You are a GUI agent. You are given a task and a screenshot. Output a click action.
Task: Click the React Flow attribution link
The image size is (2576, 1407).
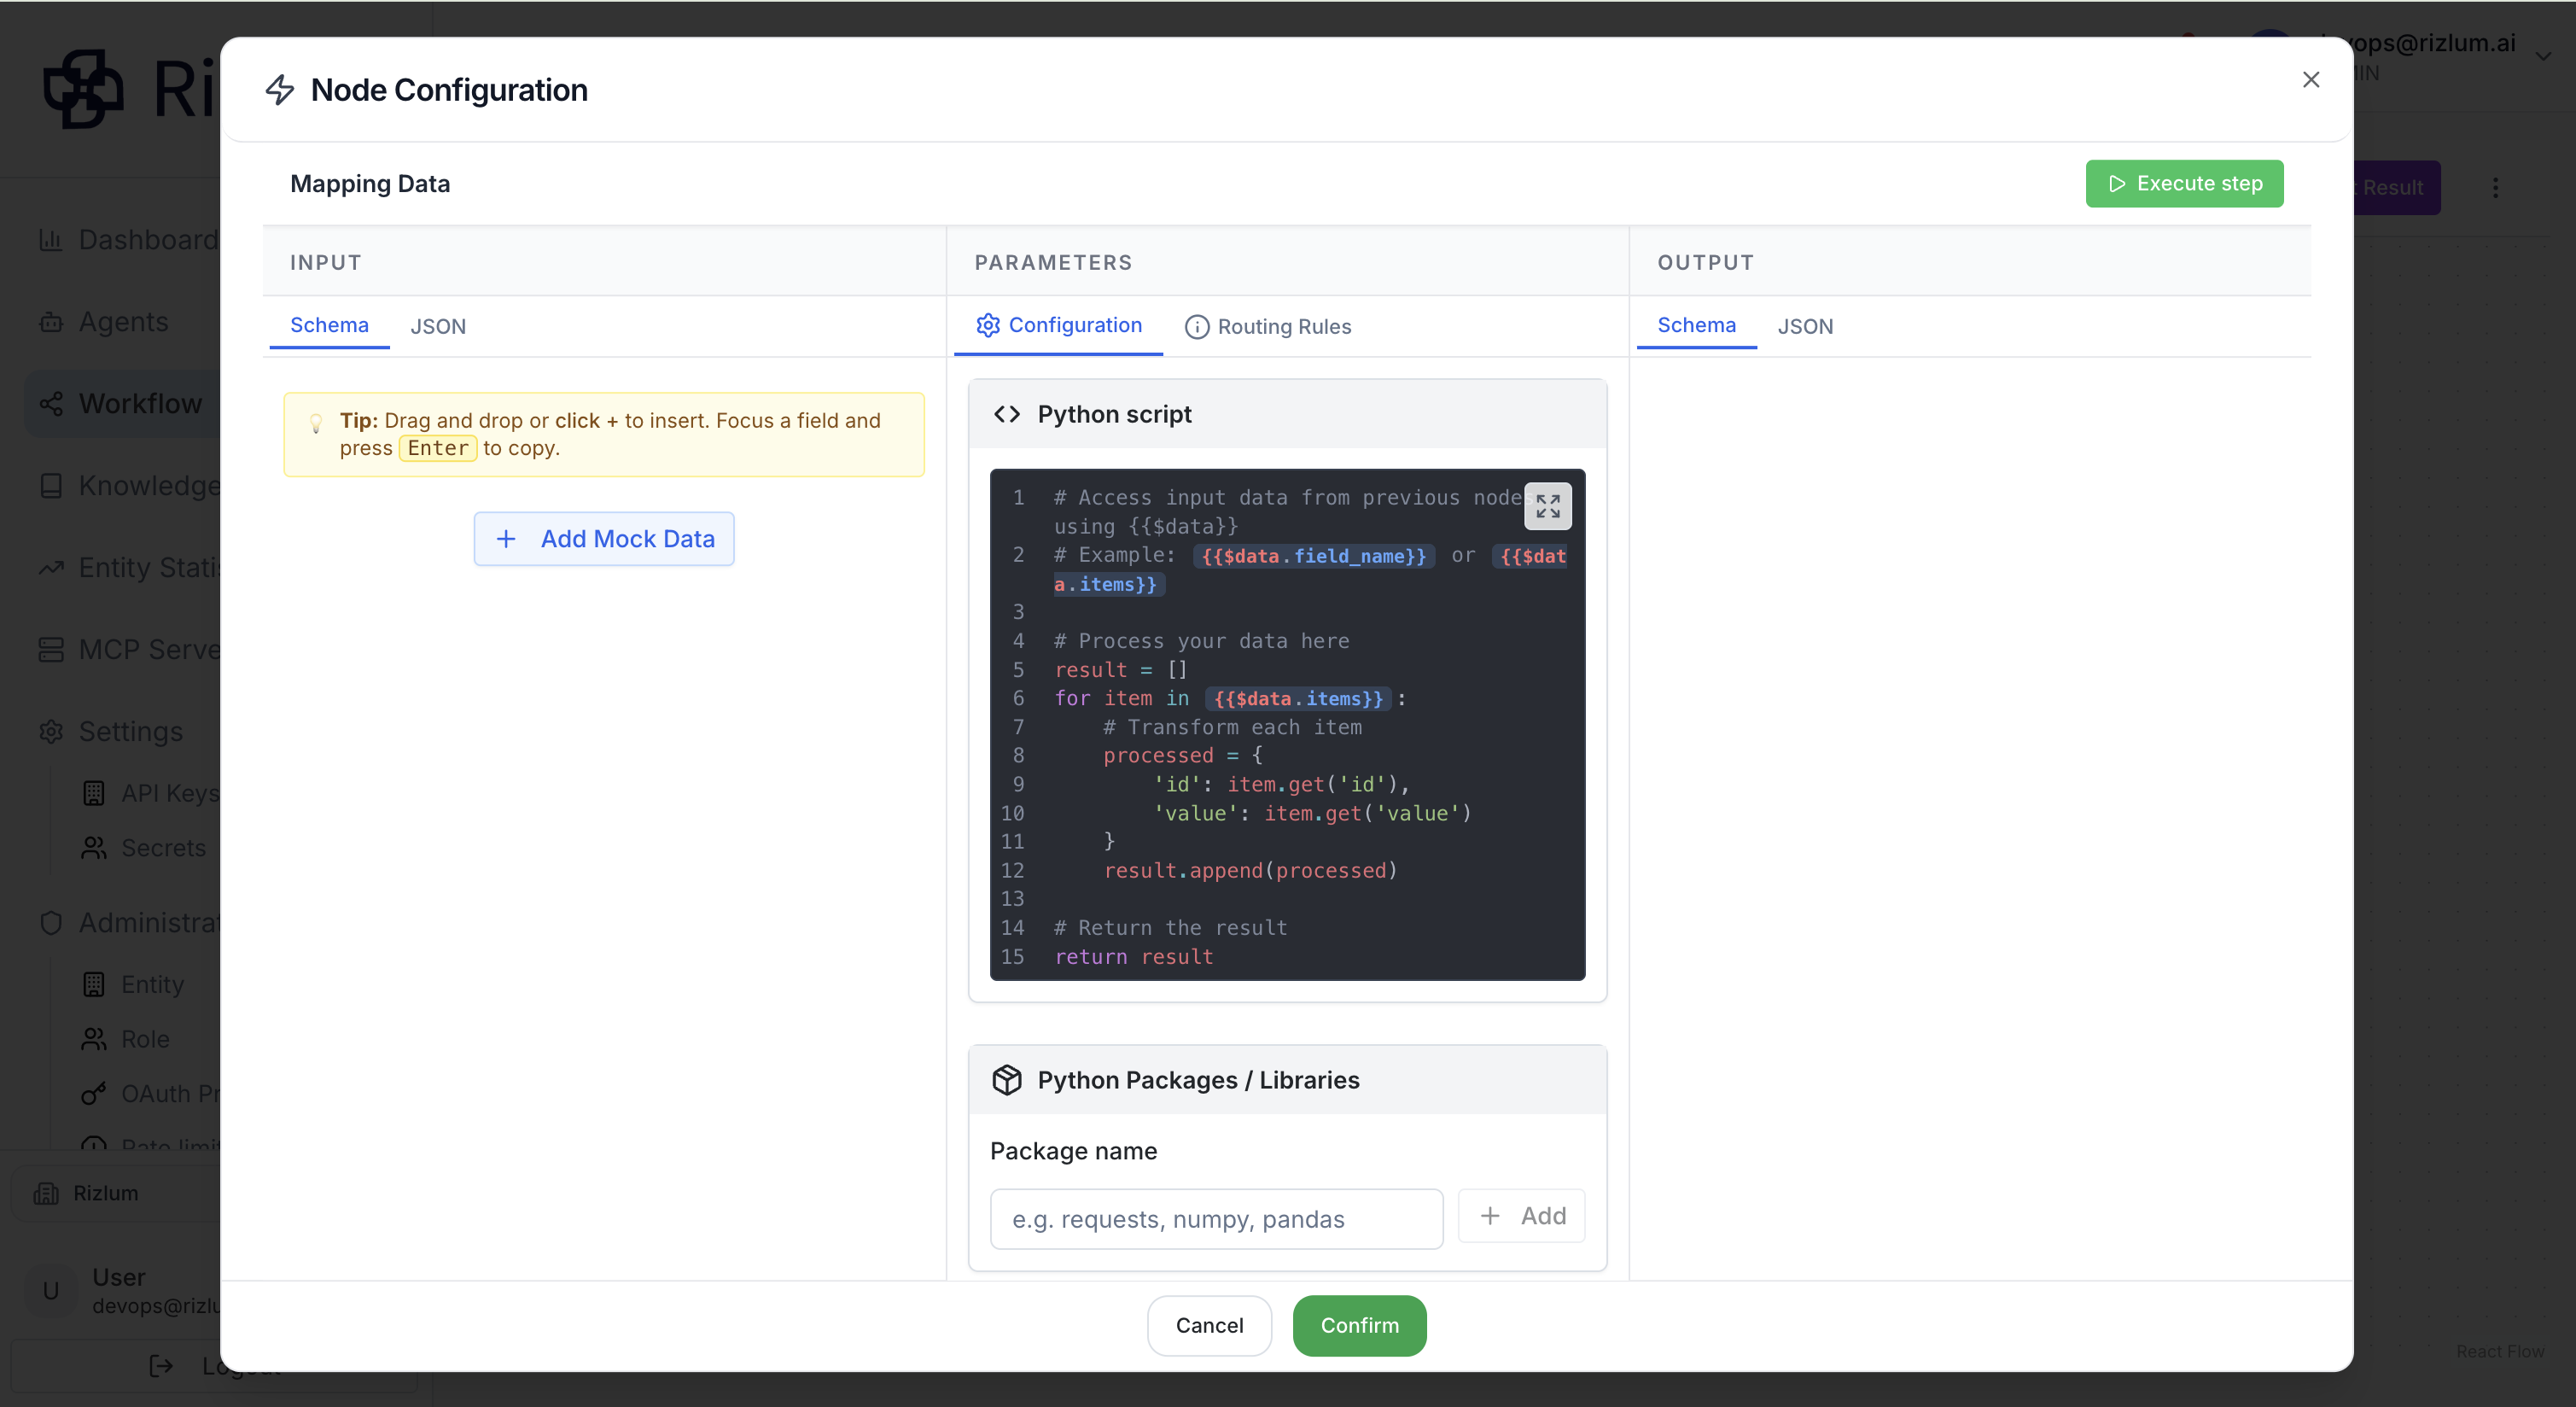pyautogui.click(x=2500, y=1352)
